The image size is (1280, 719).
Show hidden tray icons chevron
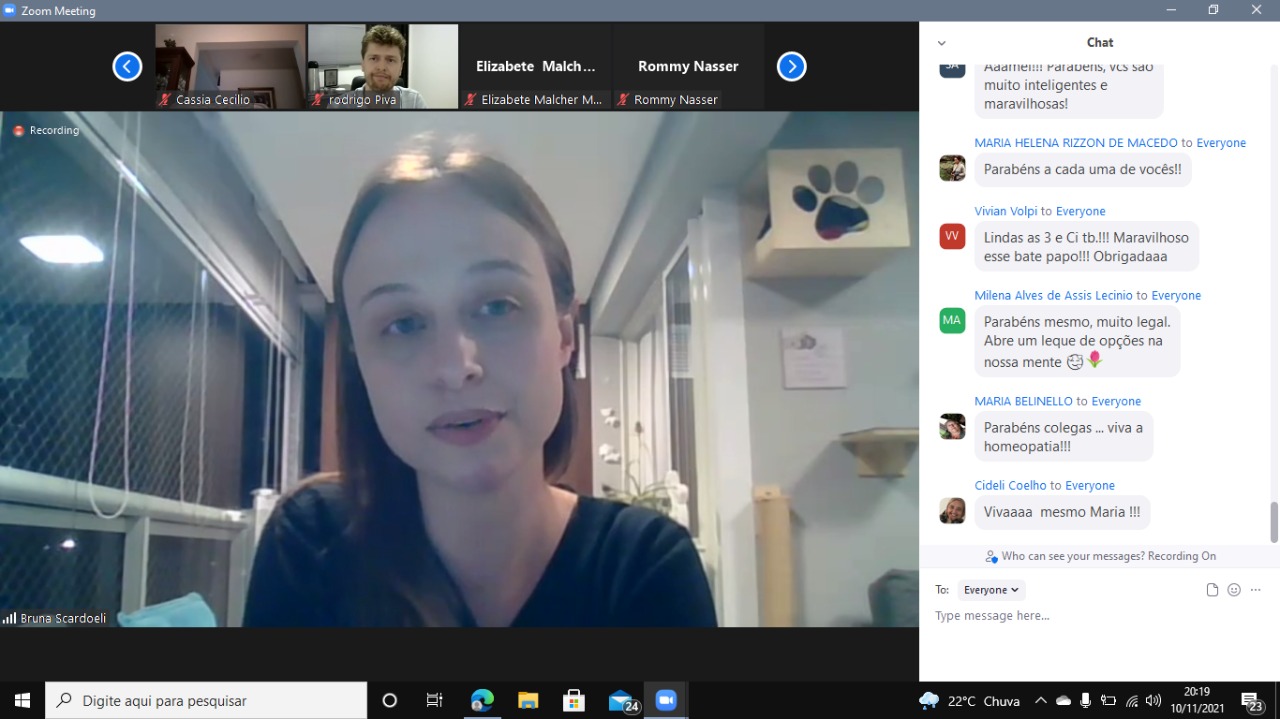(x=1040, y=700)
